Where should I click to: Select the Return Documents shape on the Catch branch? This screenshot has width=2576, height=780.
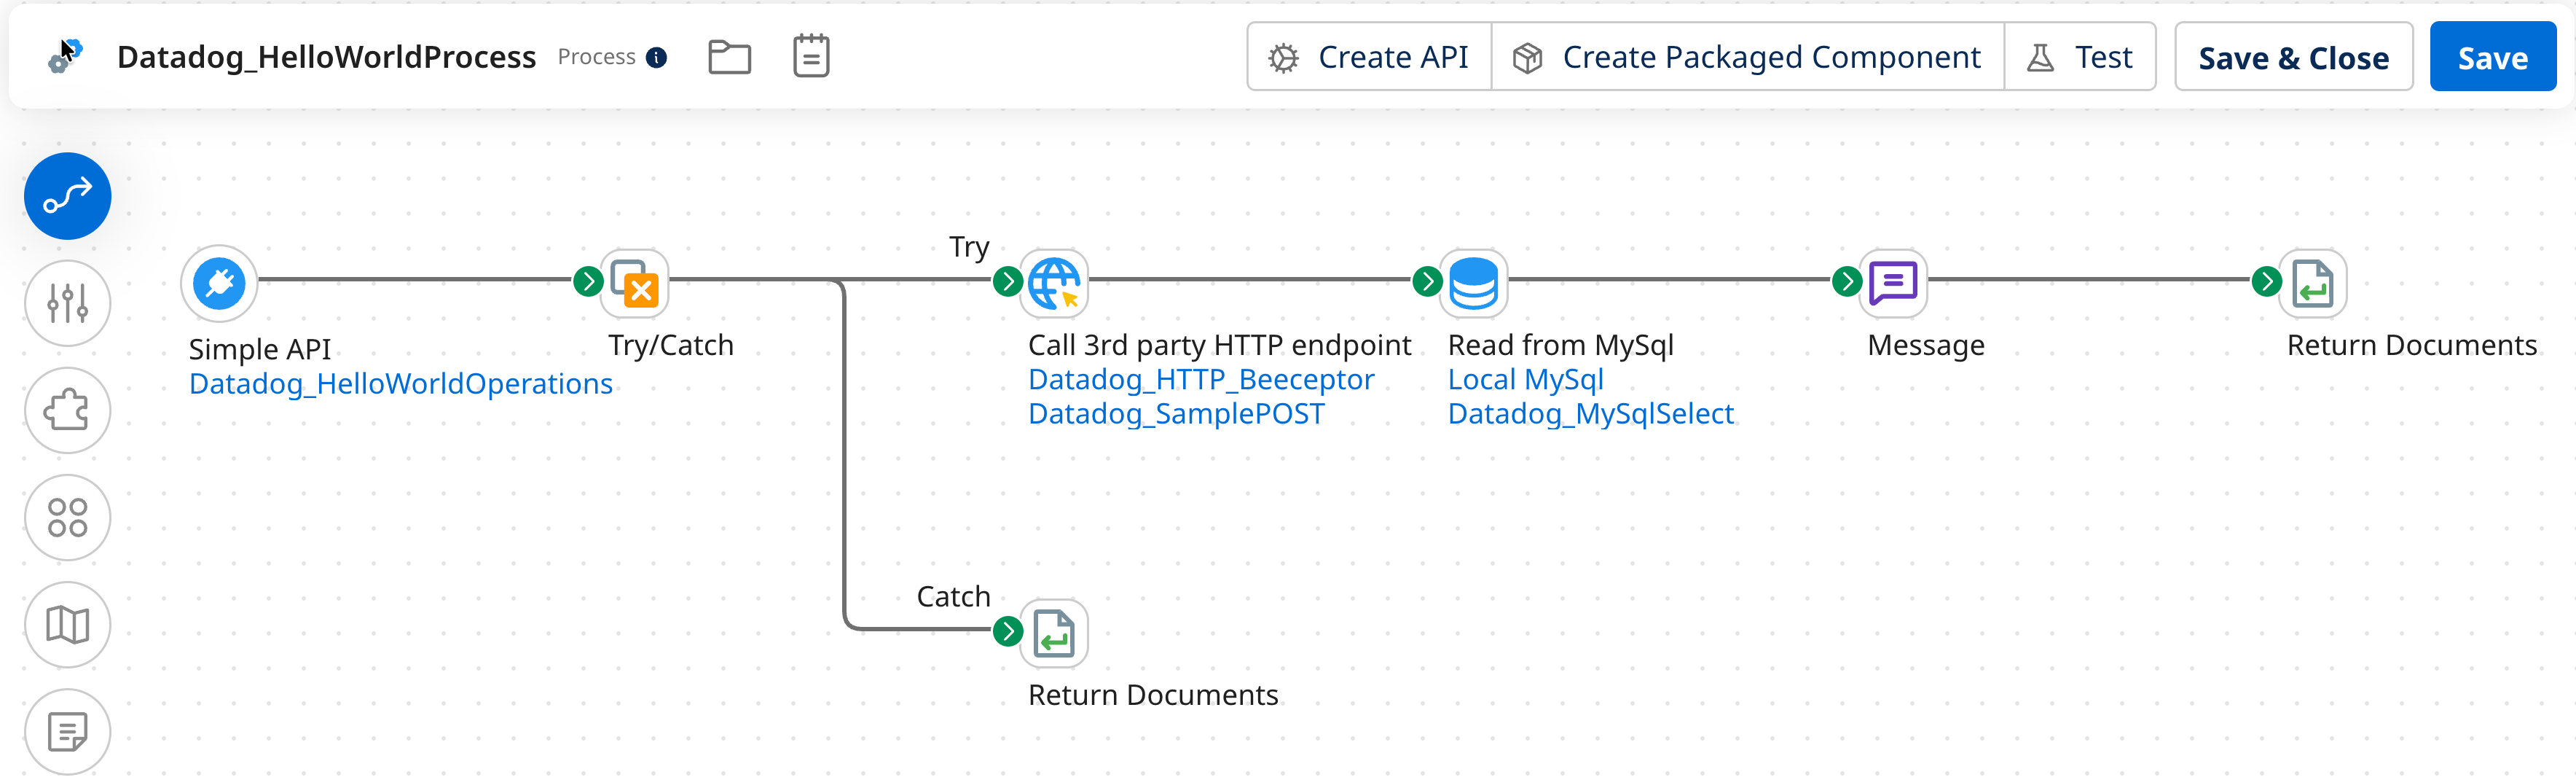pos(1054,632)
